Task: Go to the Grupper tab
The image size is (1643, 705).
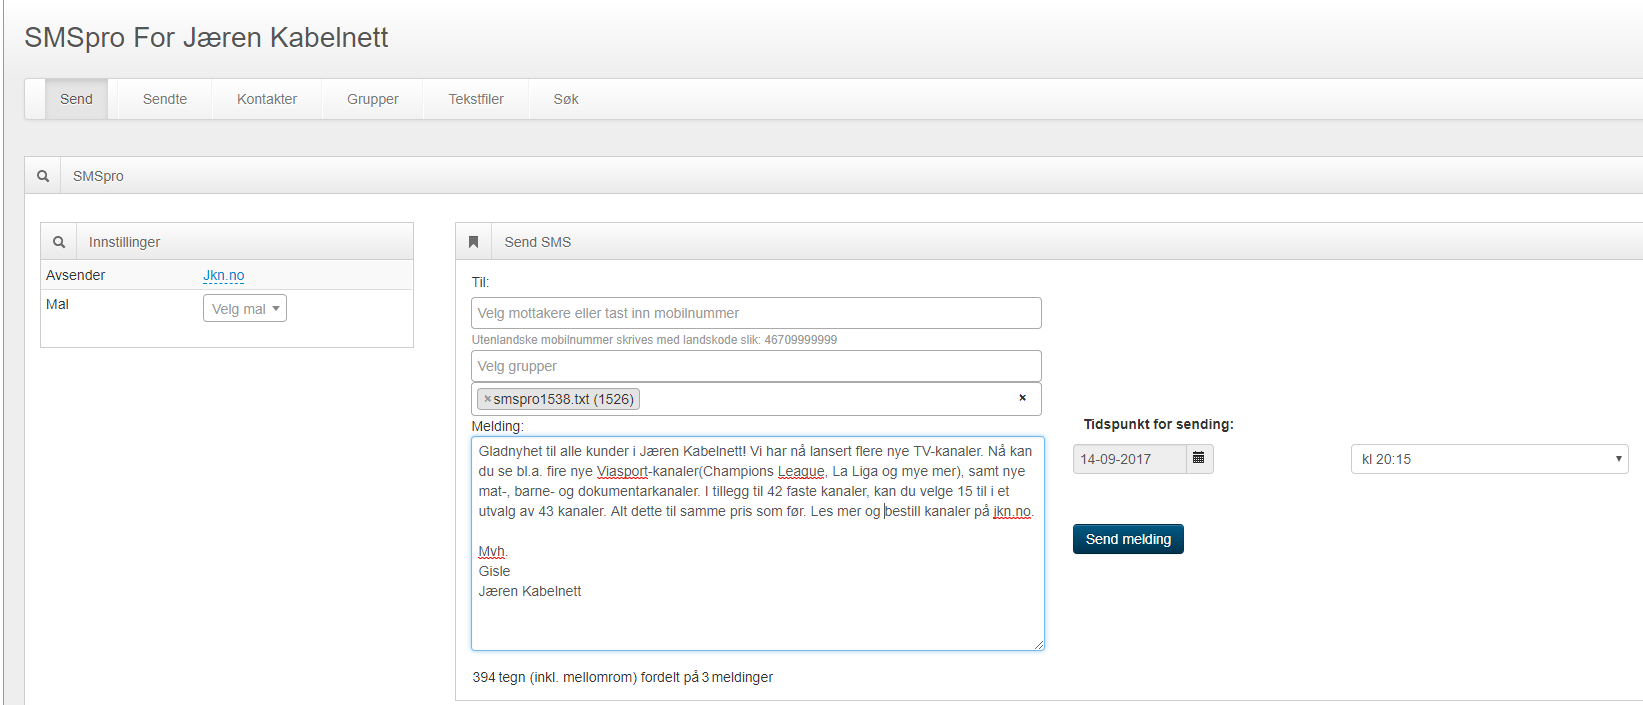Action: coord(373,99)
